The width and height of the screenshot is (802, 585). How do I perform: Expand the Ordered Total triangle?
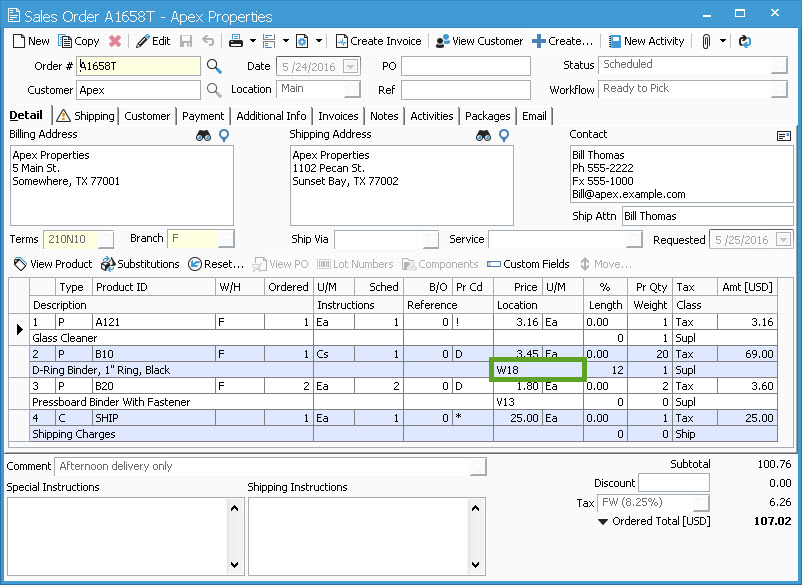coord(603,522)
